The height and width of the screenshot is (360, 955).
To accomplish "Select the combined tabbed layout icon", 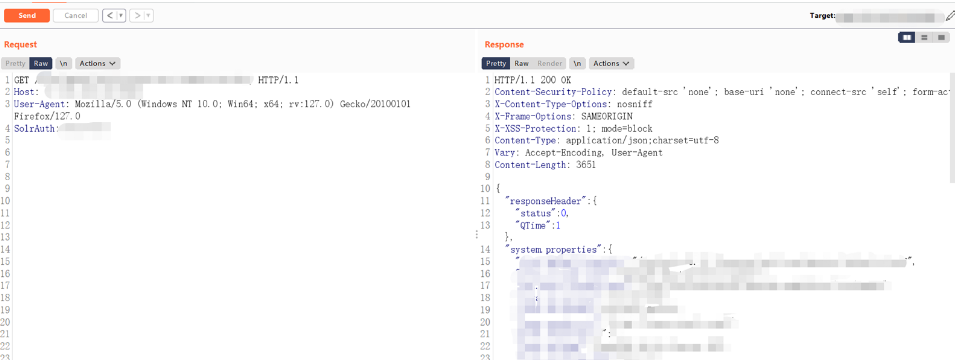I will pyautogui.click(x=941, y=38).
